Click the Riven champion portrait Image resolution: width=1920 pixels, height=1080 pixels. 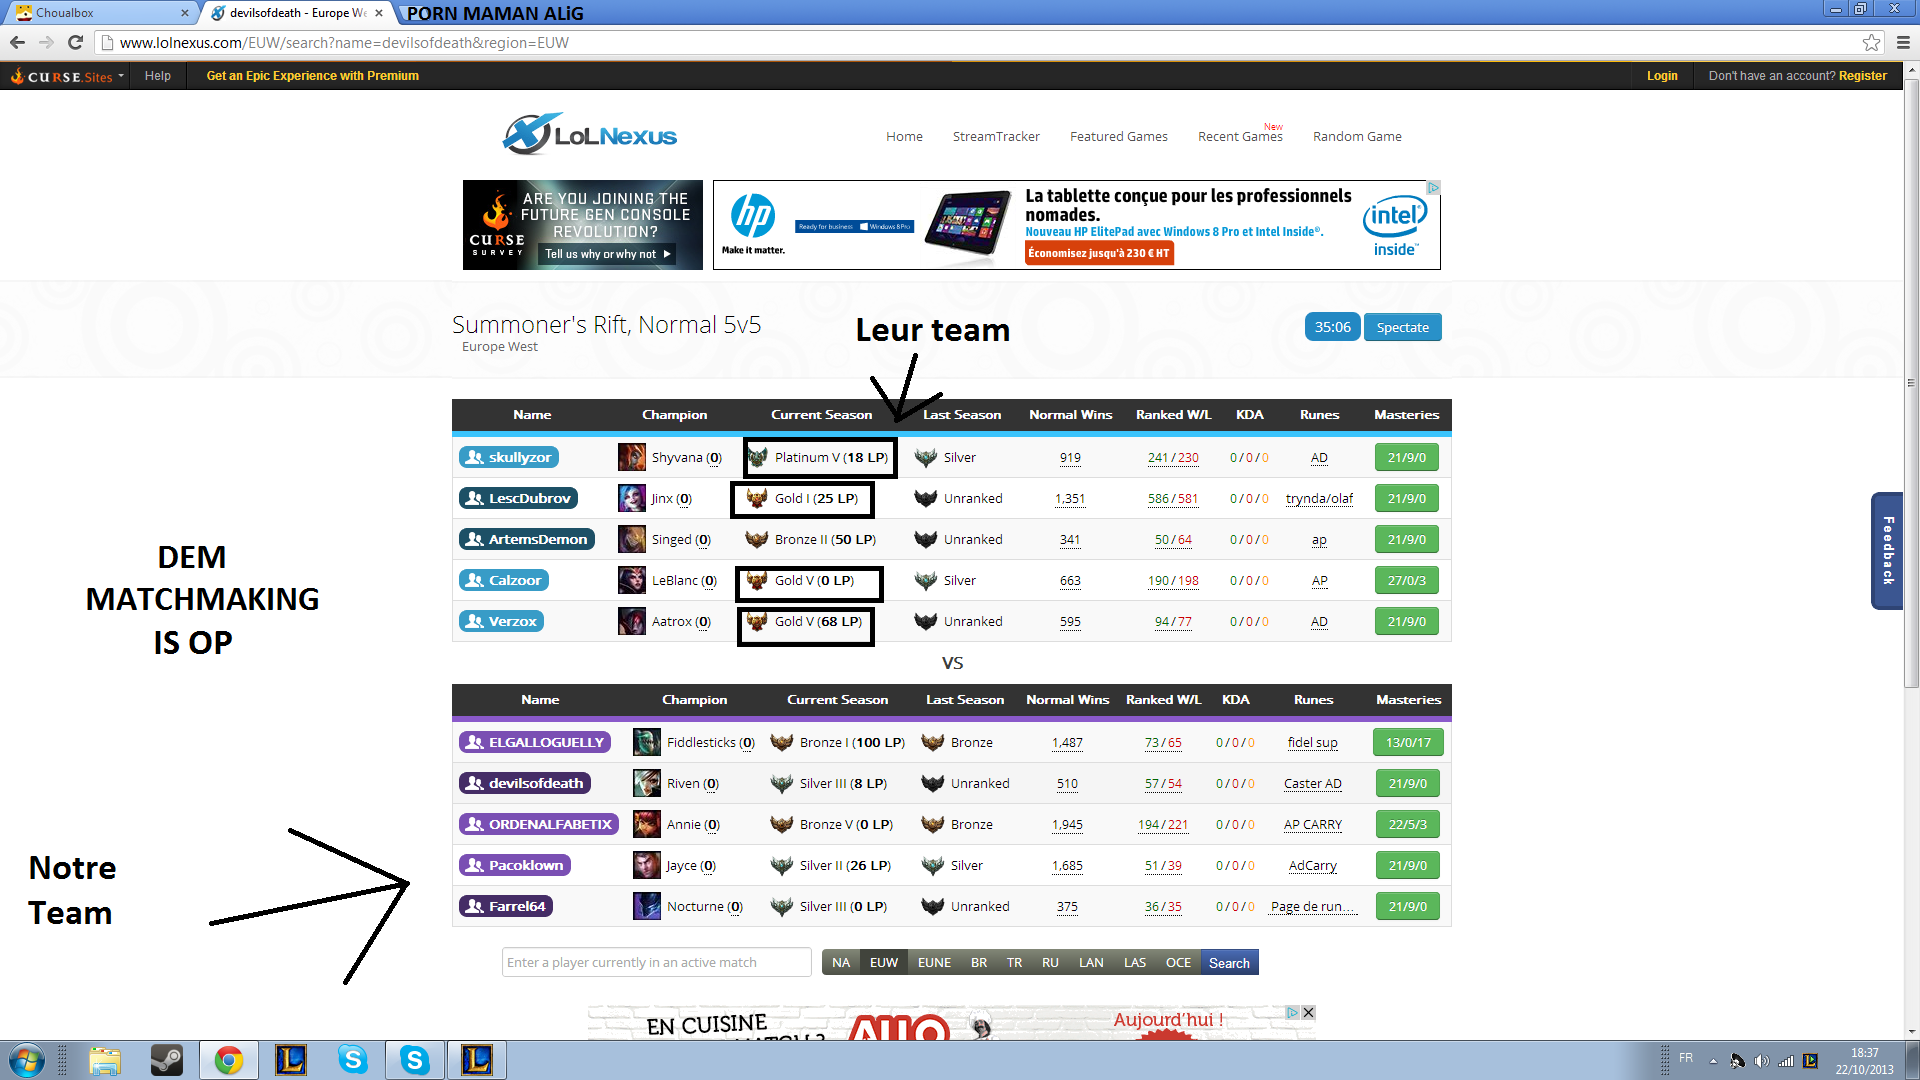click(x=647, y=783)
